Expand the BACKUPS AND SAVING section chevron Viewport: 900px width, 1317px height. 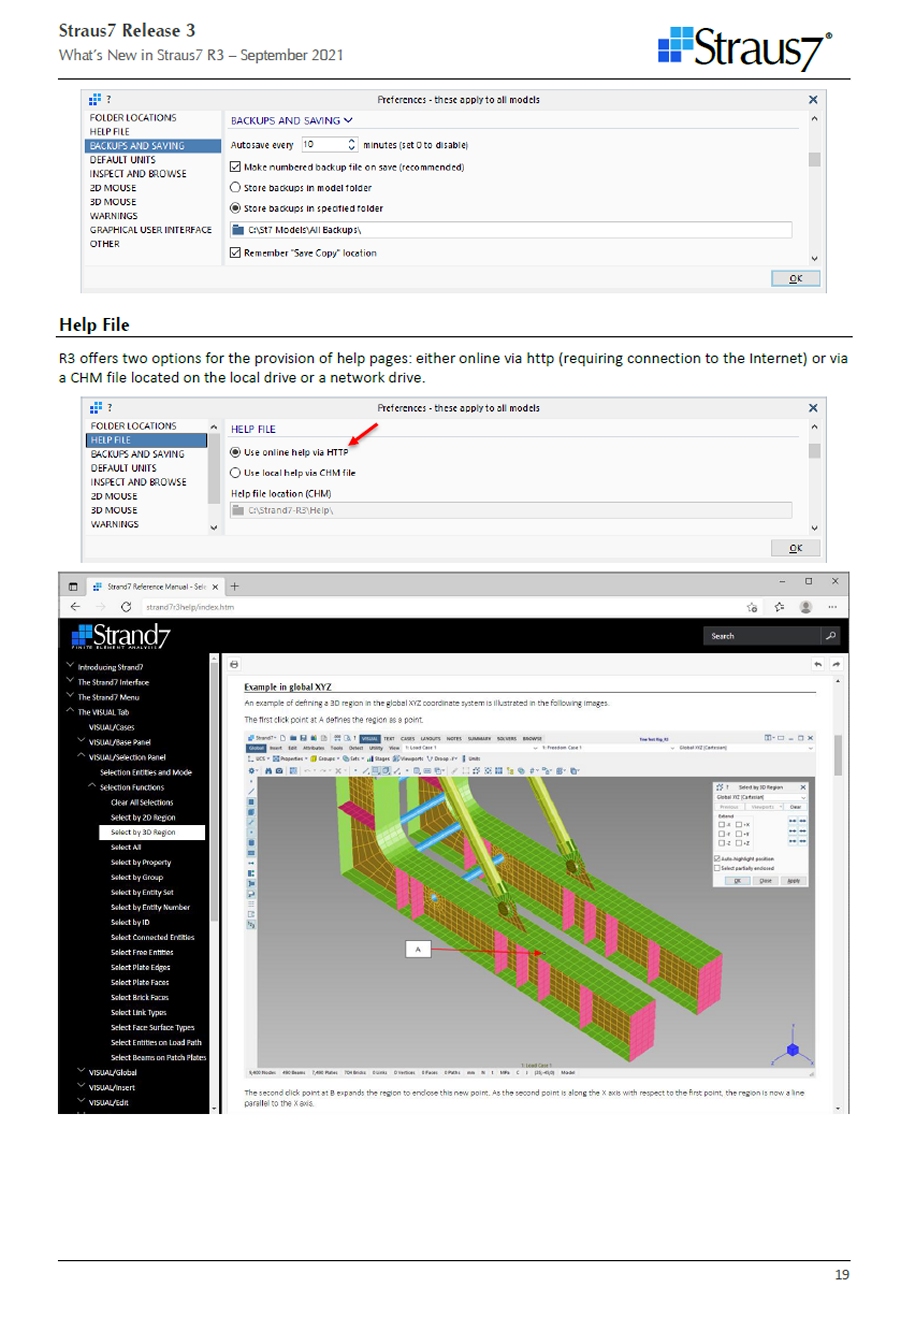point(348,121)
